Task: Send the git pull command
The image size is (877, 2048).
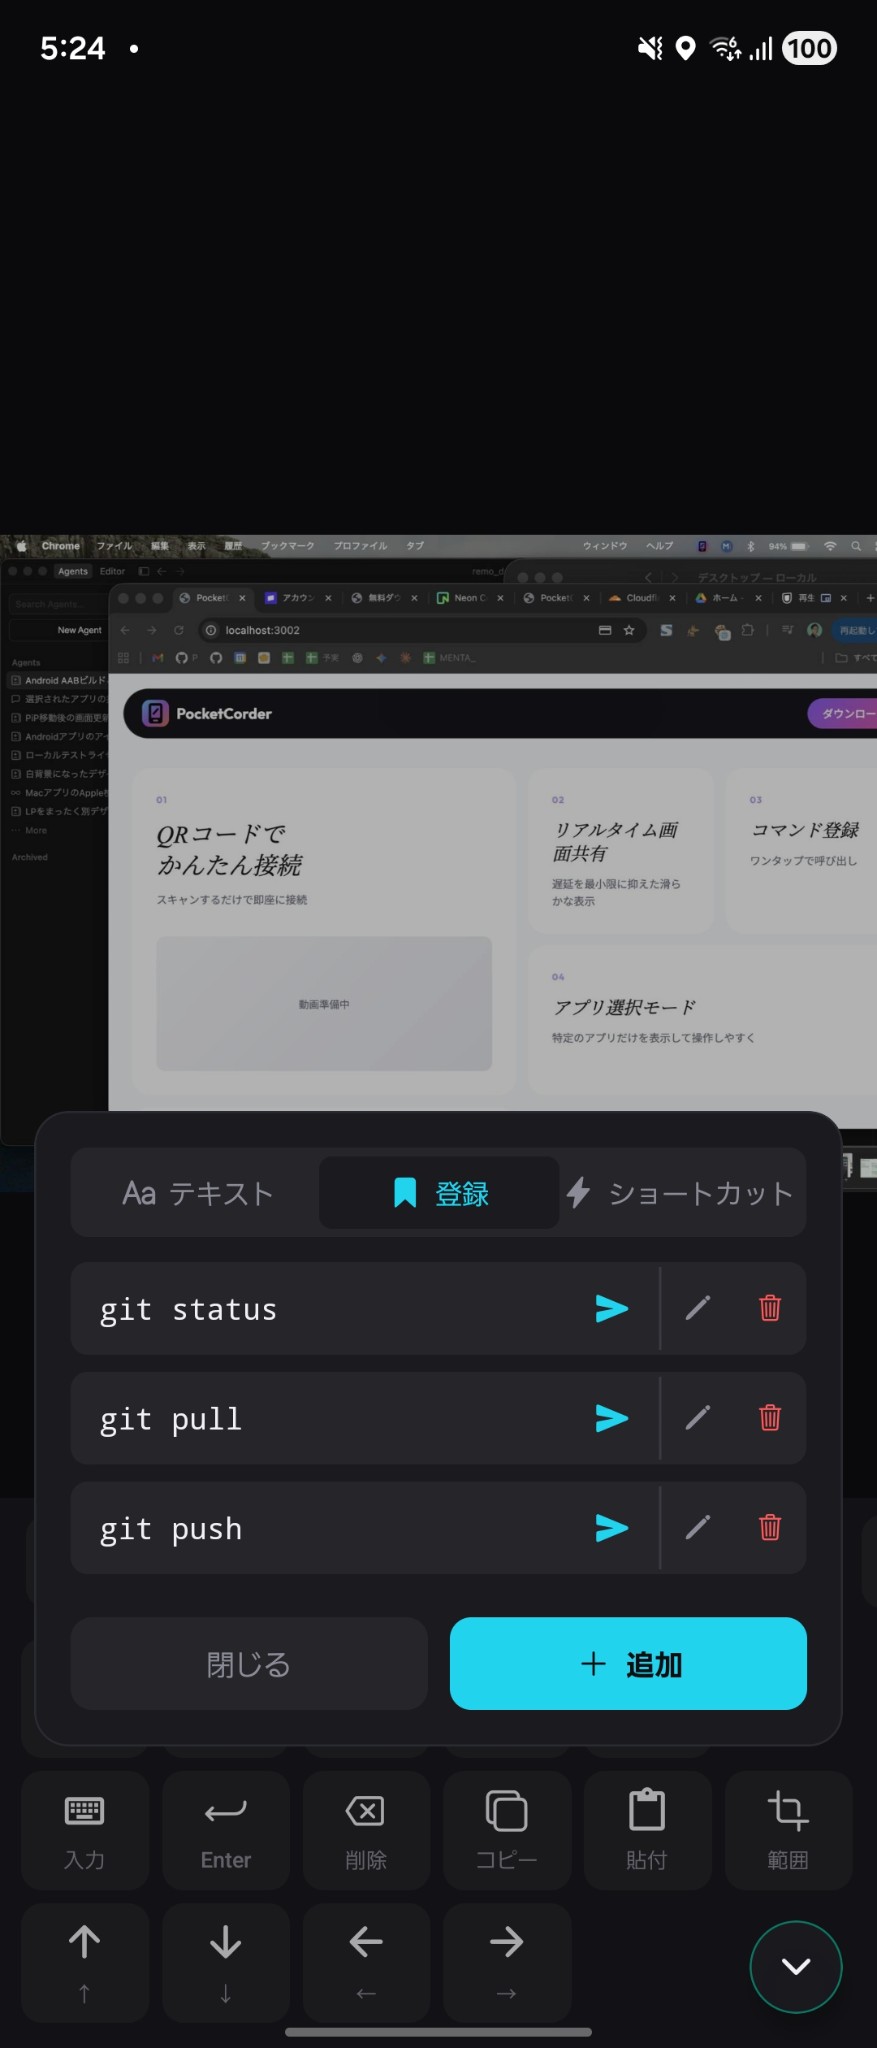Action: point(611,1418)
